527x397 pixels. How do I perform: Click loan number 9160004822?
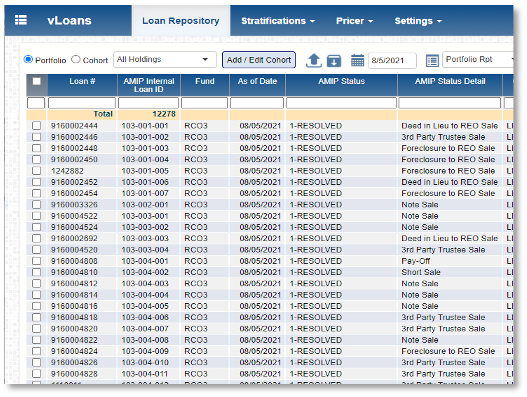(x=74, y=340)
